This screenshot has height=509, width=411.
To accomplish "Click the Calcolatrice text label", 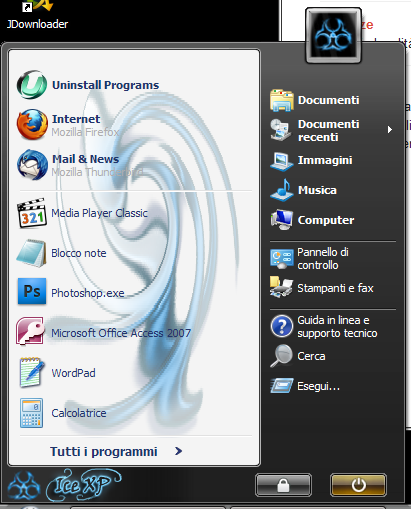I will [x=79, y=413].
